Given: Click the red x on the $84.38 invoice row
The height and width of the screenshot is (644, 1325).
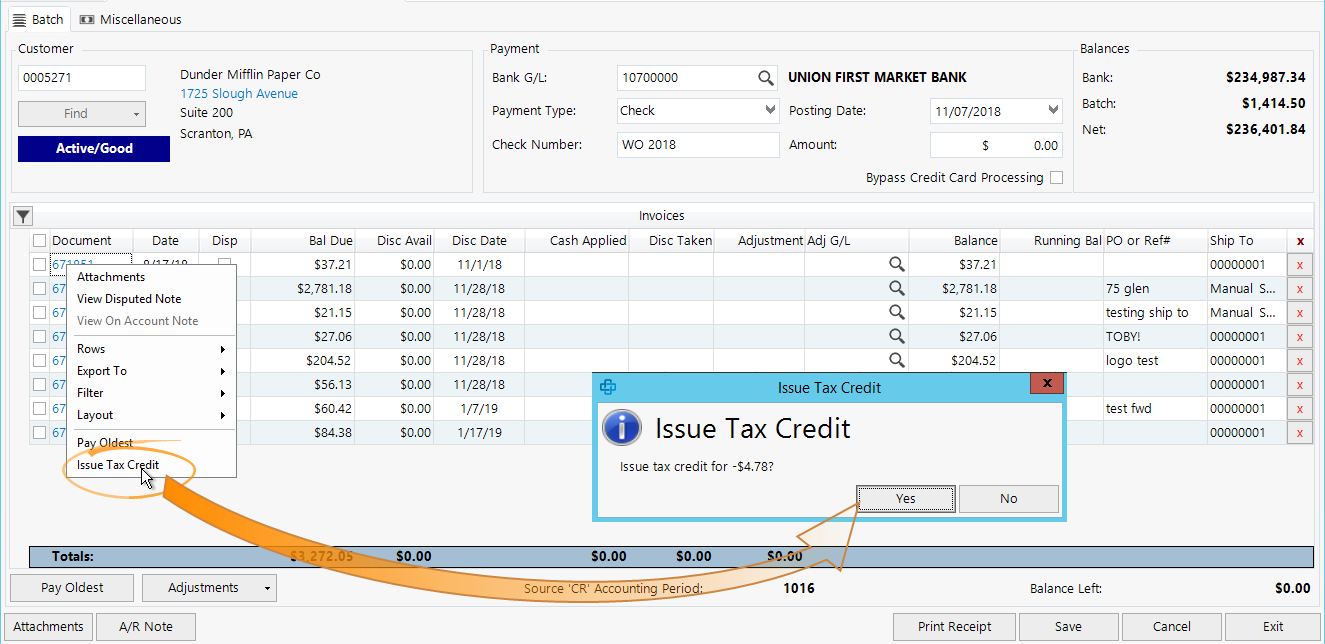Looking at the screenshot, I should [1300, 432].
